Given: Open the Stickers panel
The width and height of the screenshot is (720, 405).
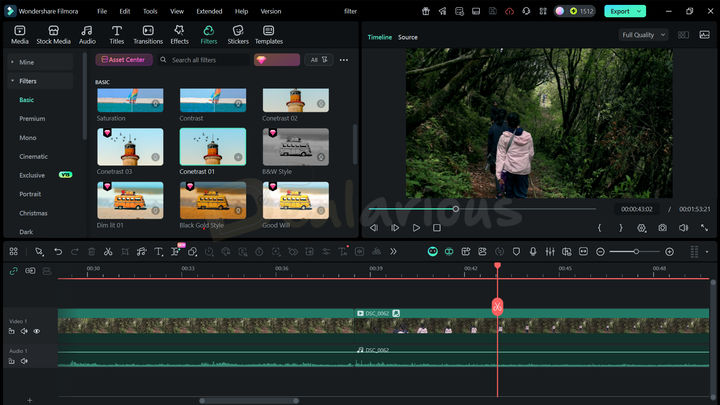Looking at the screenshot, I should click(x=238, y=35).
